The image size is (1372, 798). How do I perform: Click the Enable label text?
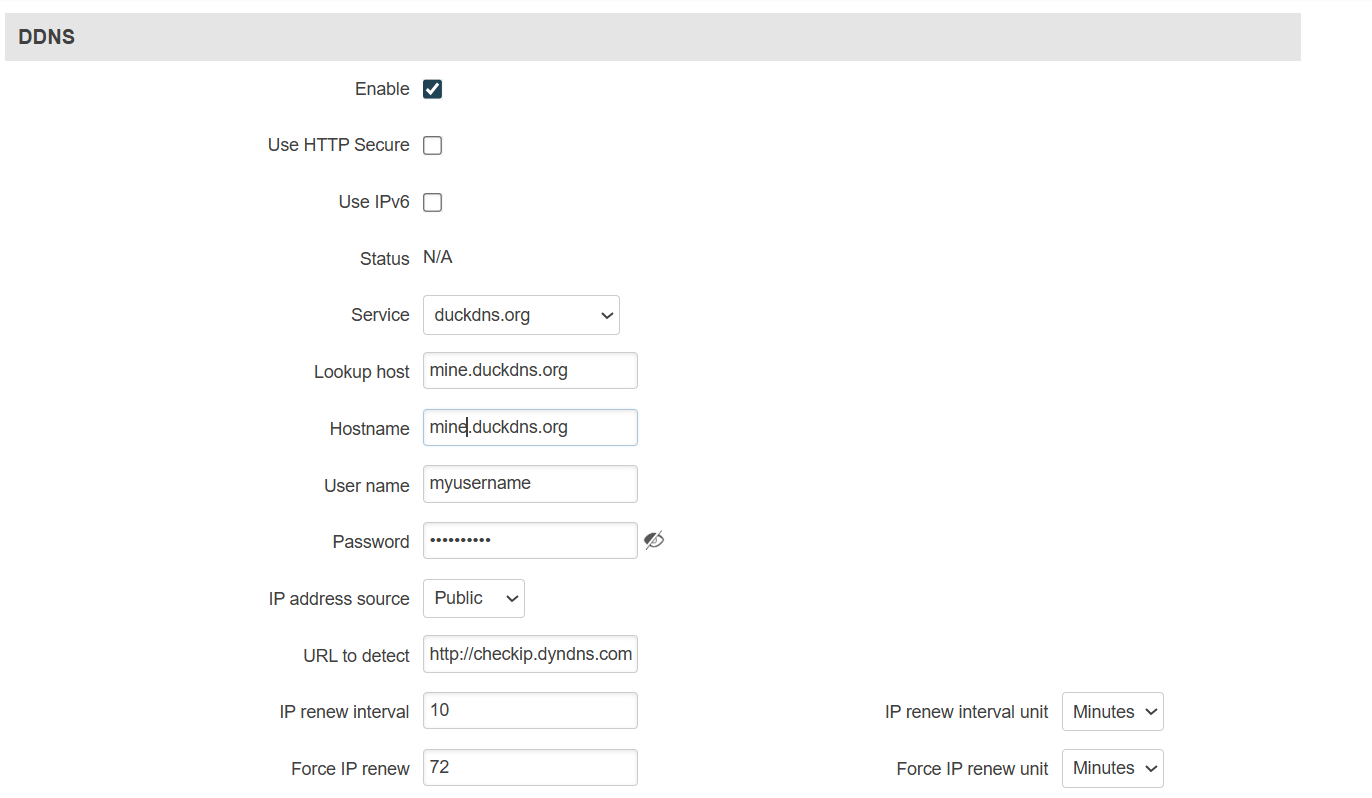pos(382,89)
